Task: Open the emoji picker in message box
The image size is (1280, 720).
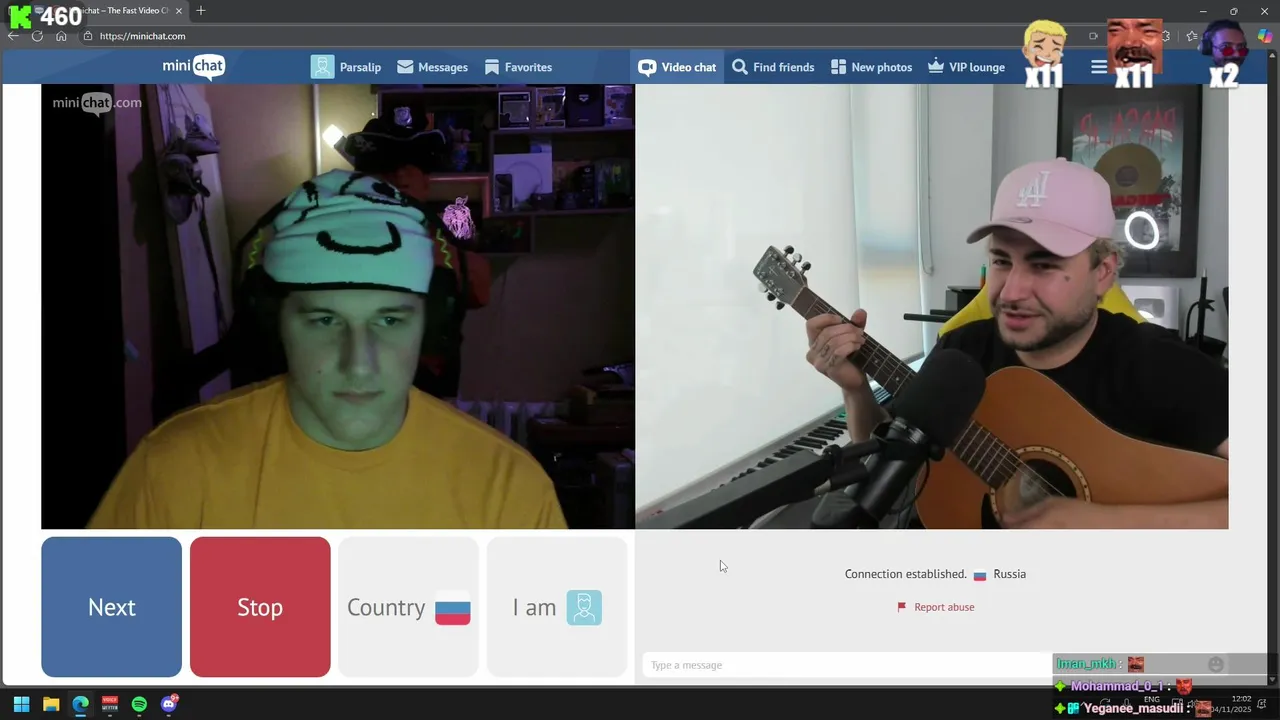Action: click(1216, 664)
